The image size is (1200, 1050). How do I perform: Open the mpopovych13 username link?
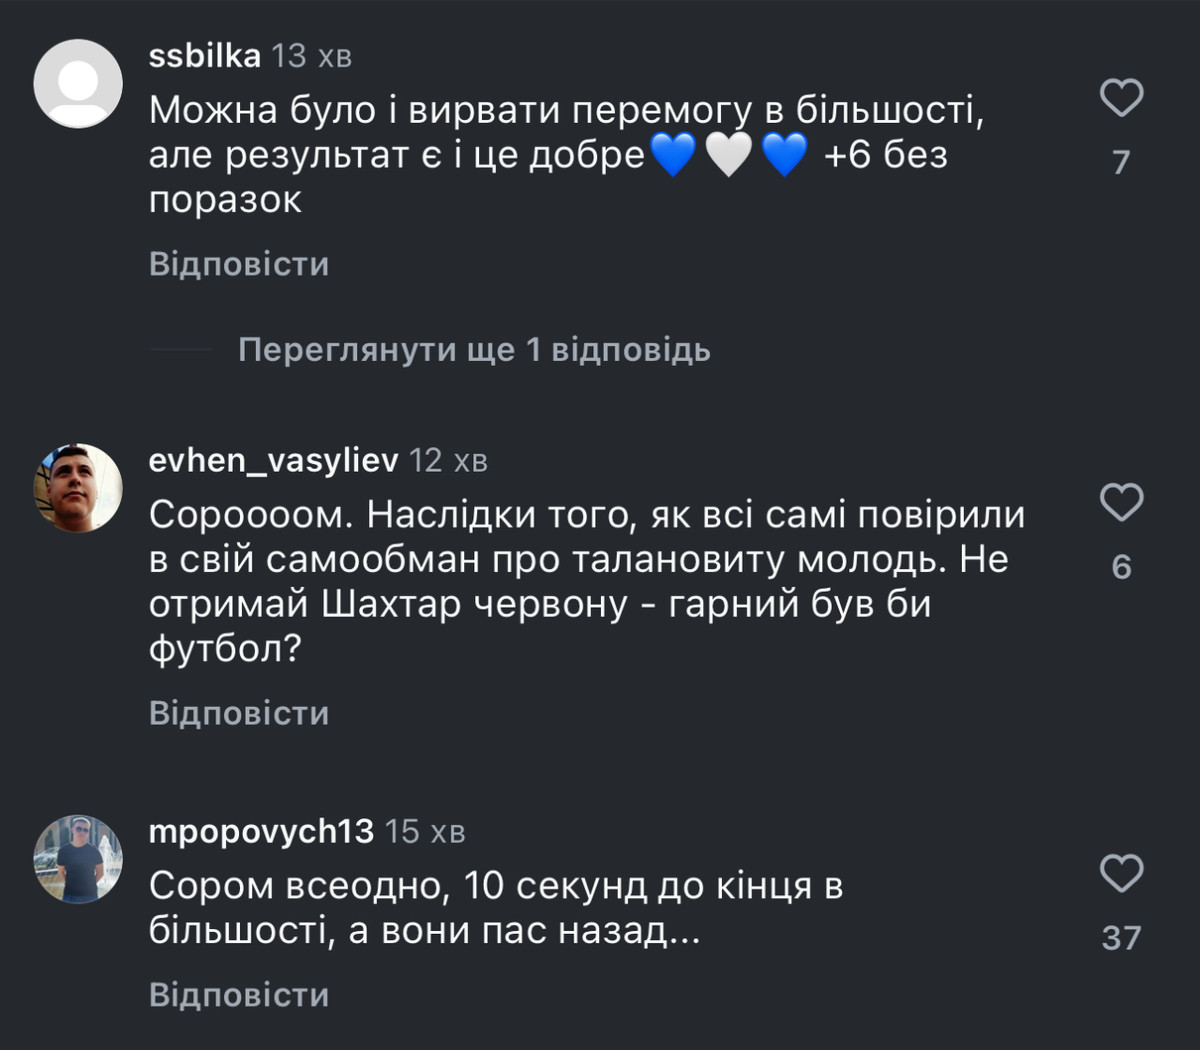click(261, 831)
